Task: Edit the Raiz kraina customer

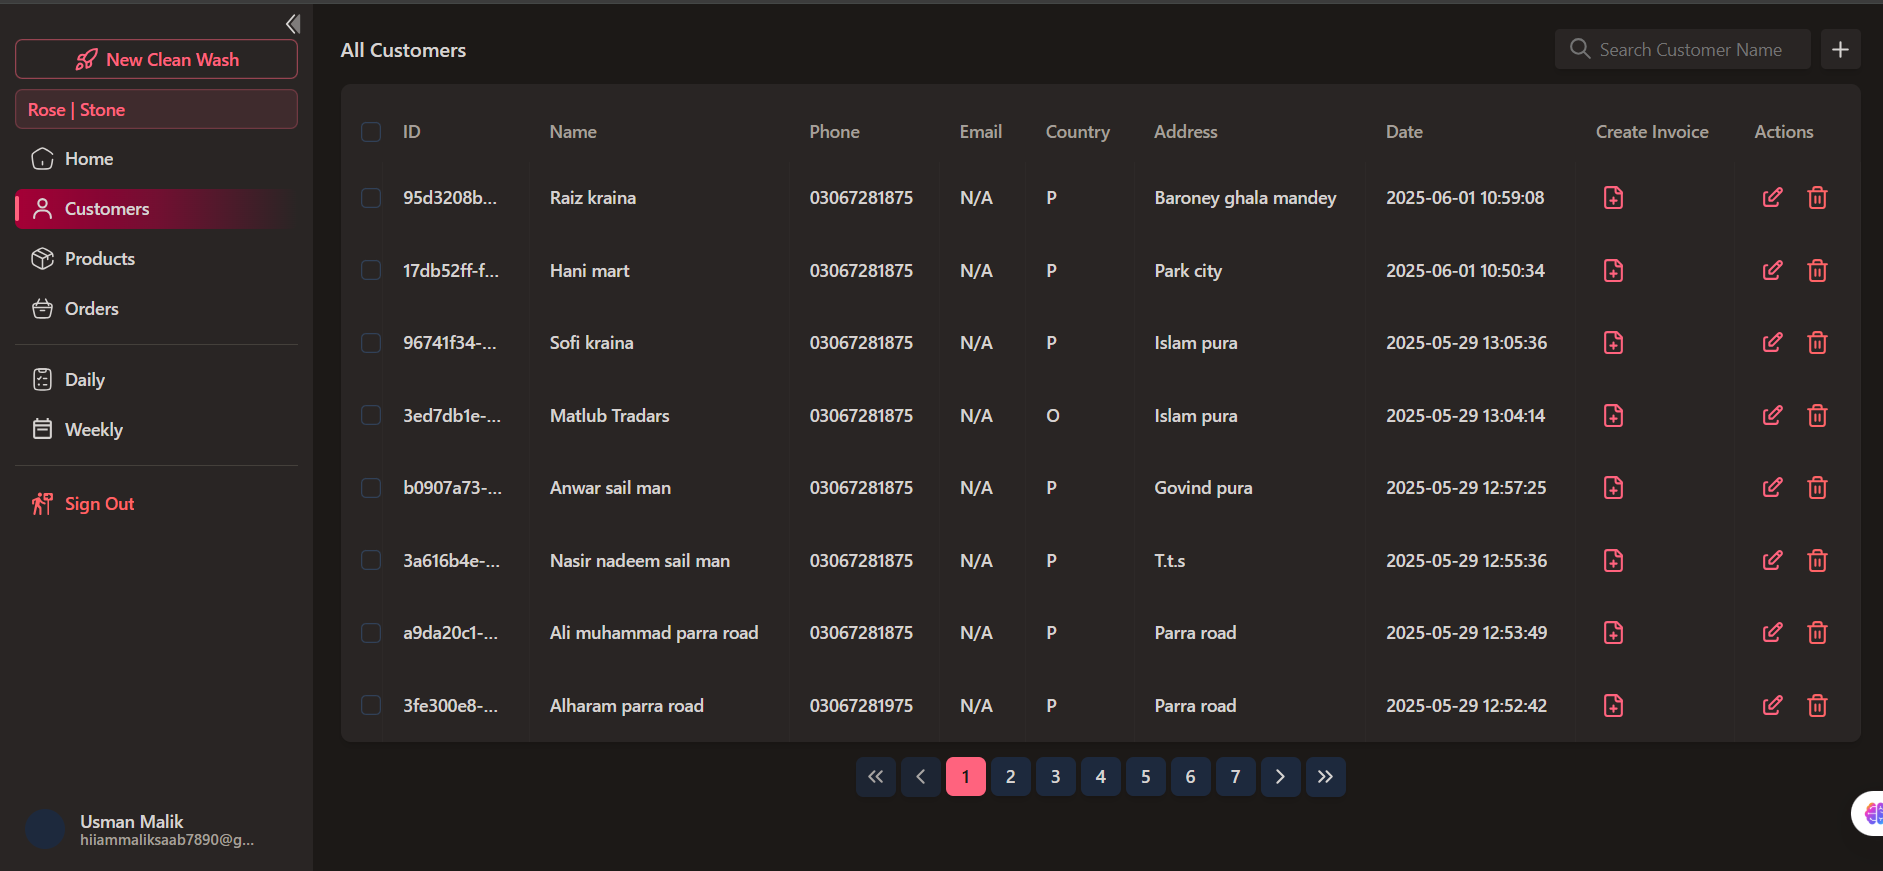Action: [x=1772, y=198]
